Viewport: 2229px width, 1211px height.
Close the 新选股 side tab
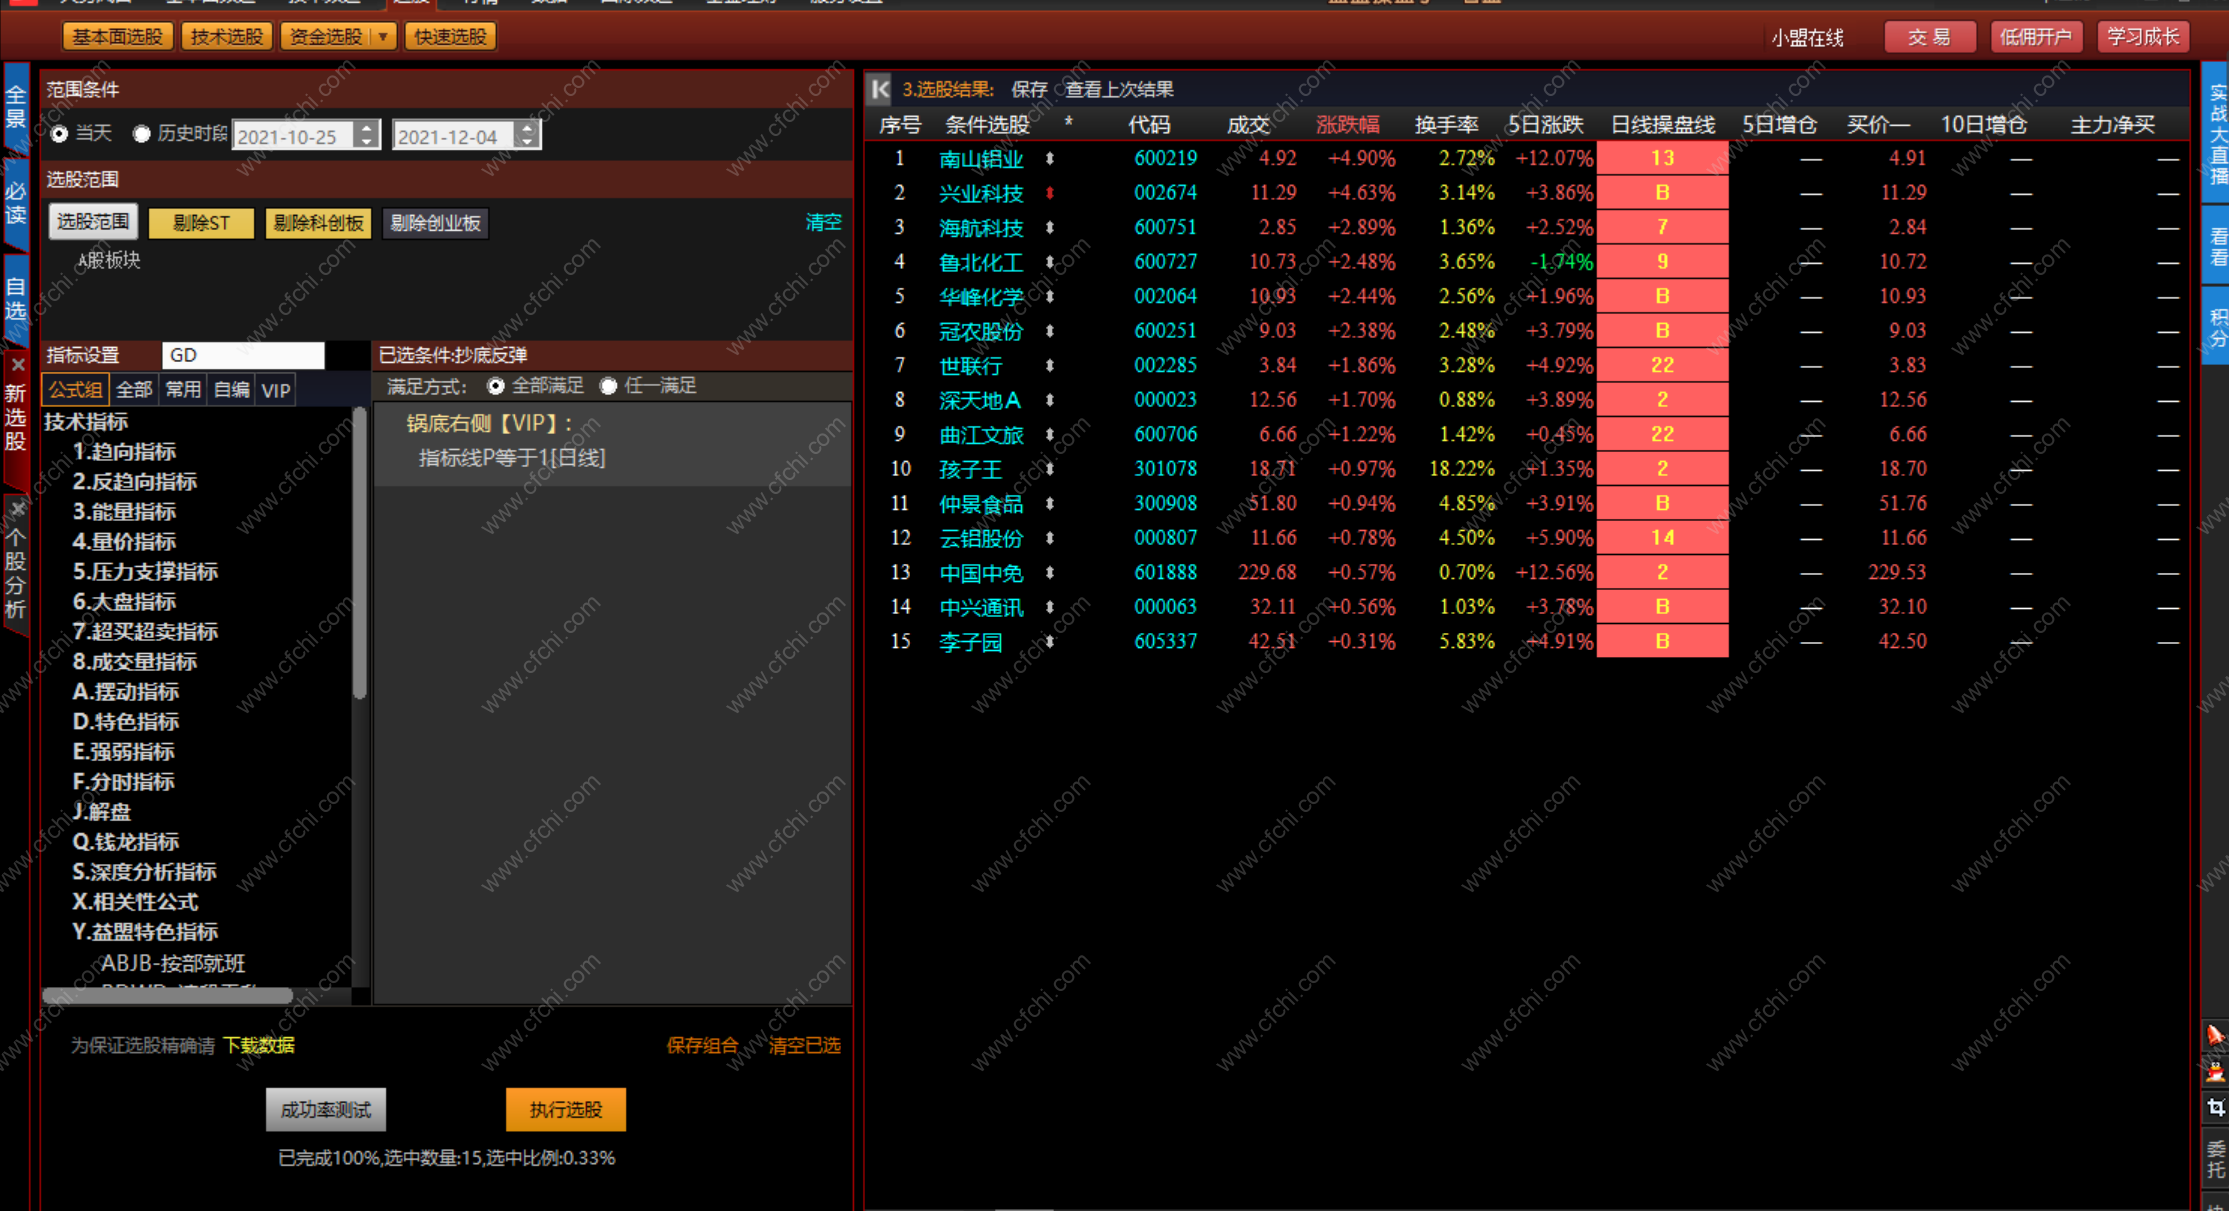[17, 365]
